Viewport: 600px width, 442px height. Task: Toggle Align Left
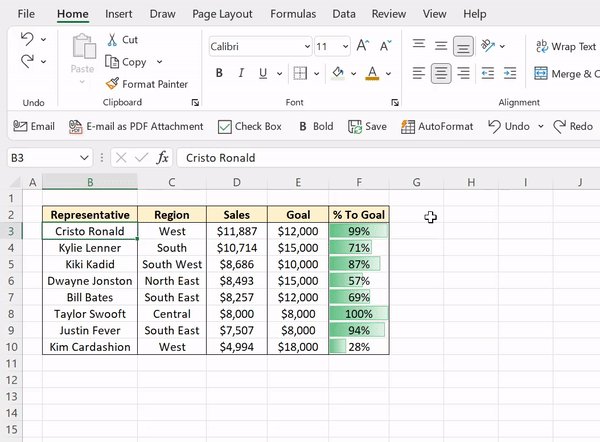[x=419, y=73]
